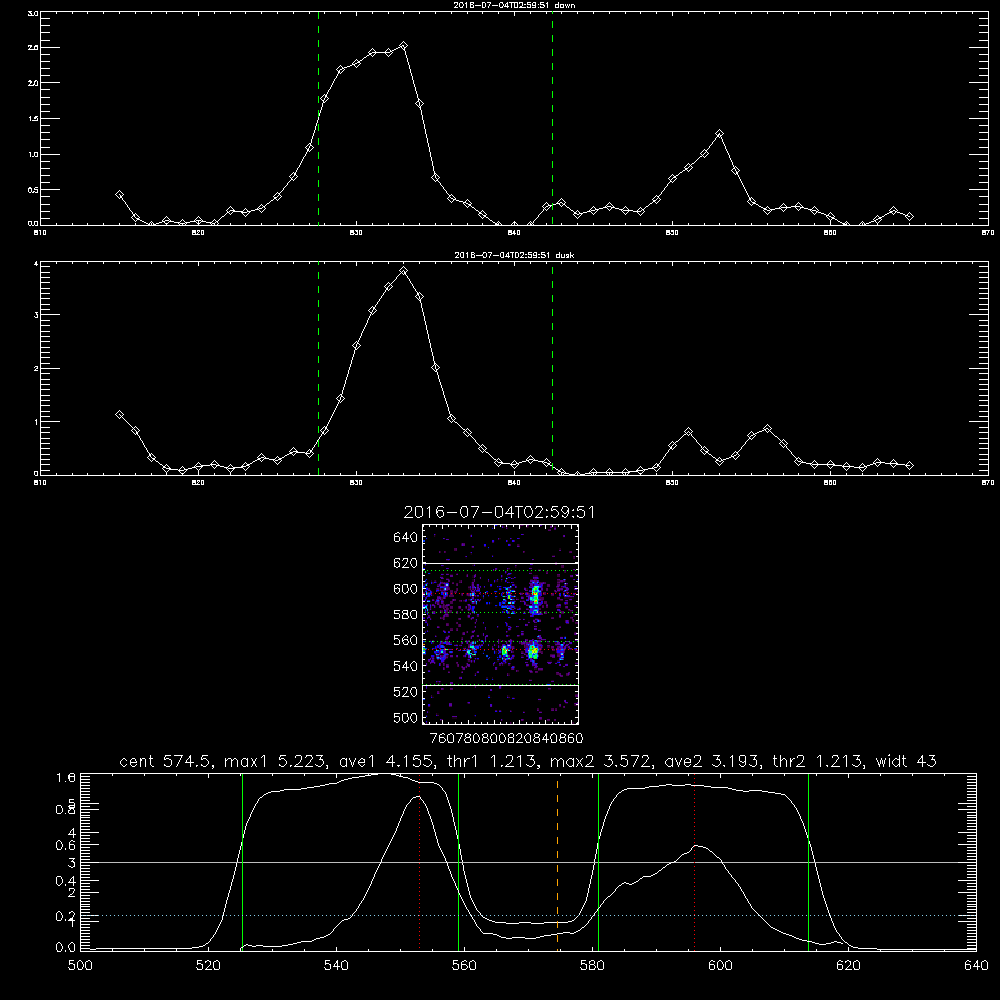Image resolution: width=1000 pixels, height=1000 pixels.
Task: Click the '2016-07-04T02:59:51 dawn' plot title
Action: (x=514, y=5)
